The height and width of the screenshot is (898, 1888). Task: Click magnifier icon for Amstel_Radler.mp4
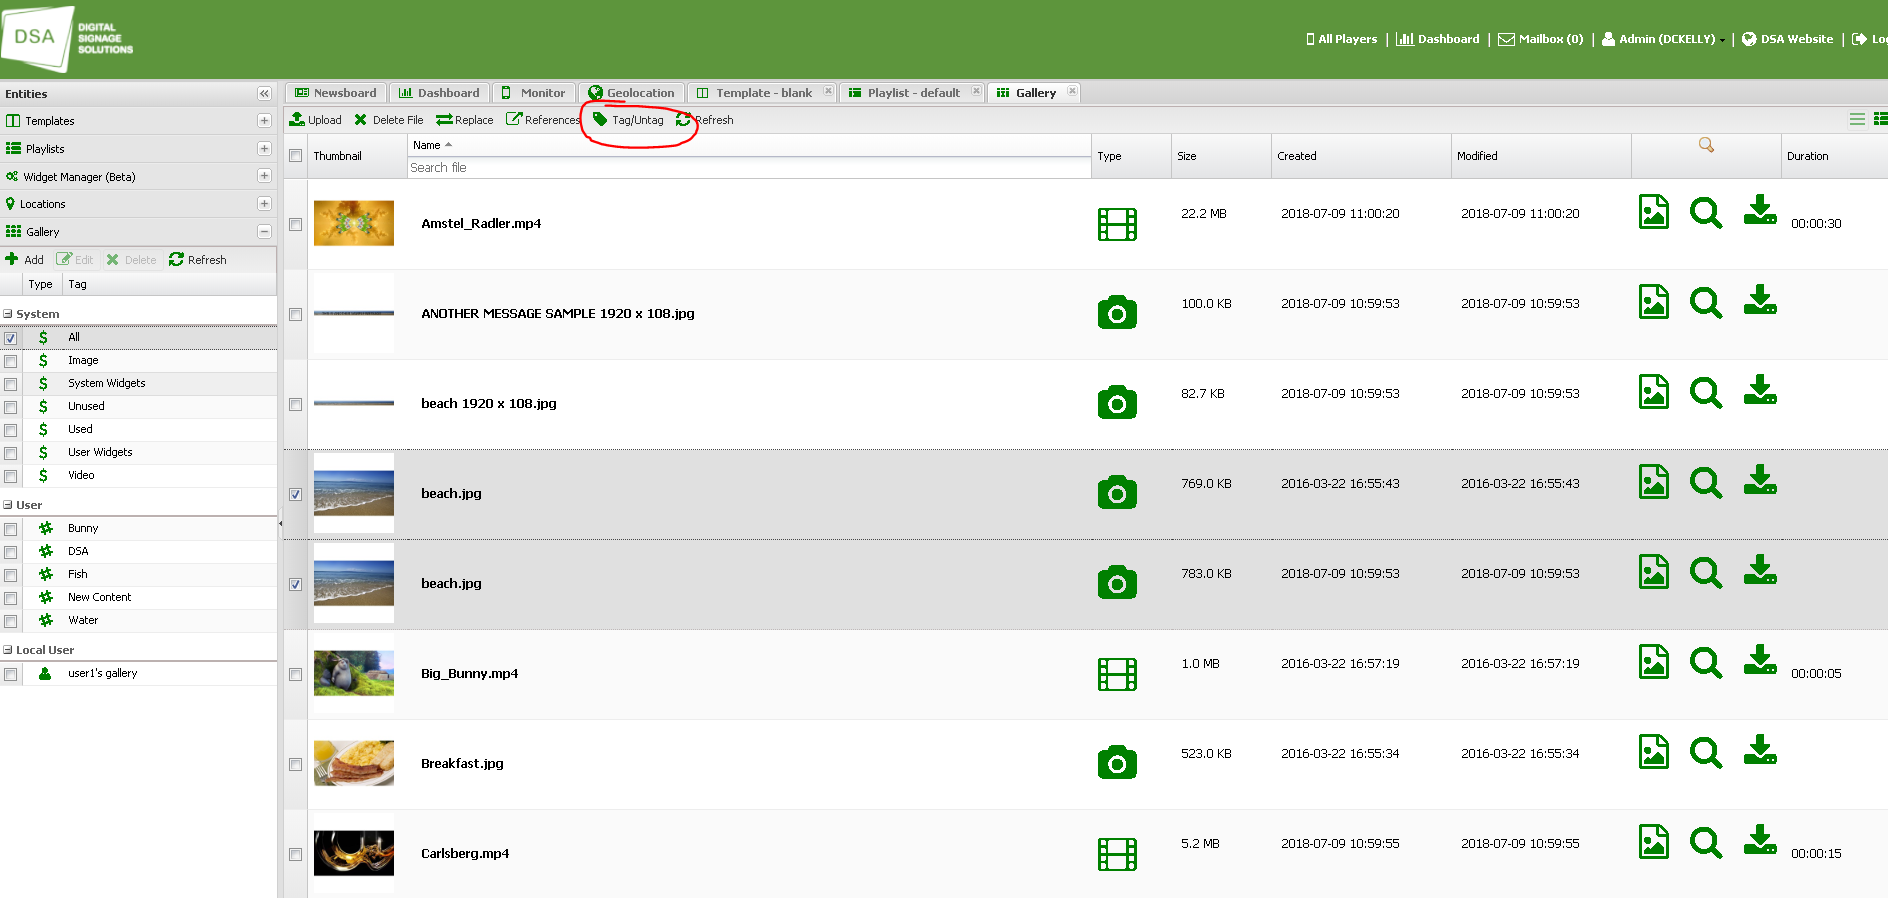(1706, 213)
